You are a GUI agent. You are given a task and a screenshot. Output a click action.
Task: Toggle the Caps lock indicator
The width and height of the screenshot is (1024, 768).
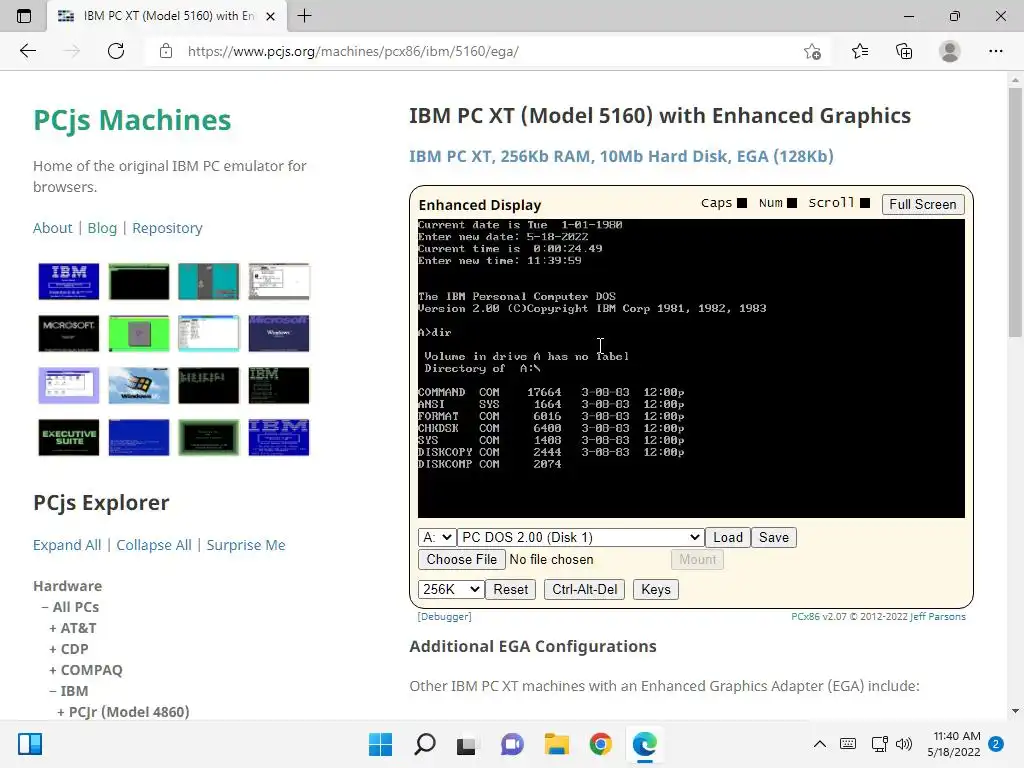tap(742, 203)
